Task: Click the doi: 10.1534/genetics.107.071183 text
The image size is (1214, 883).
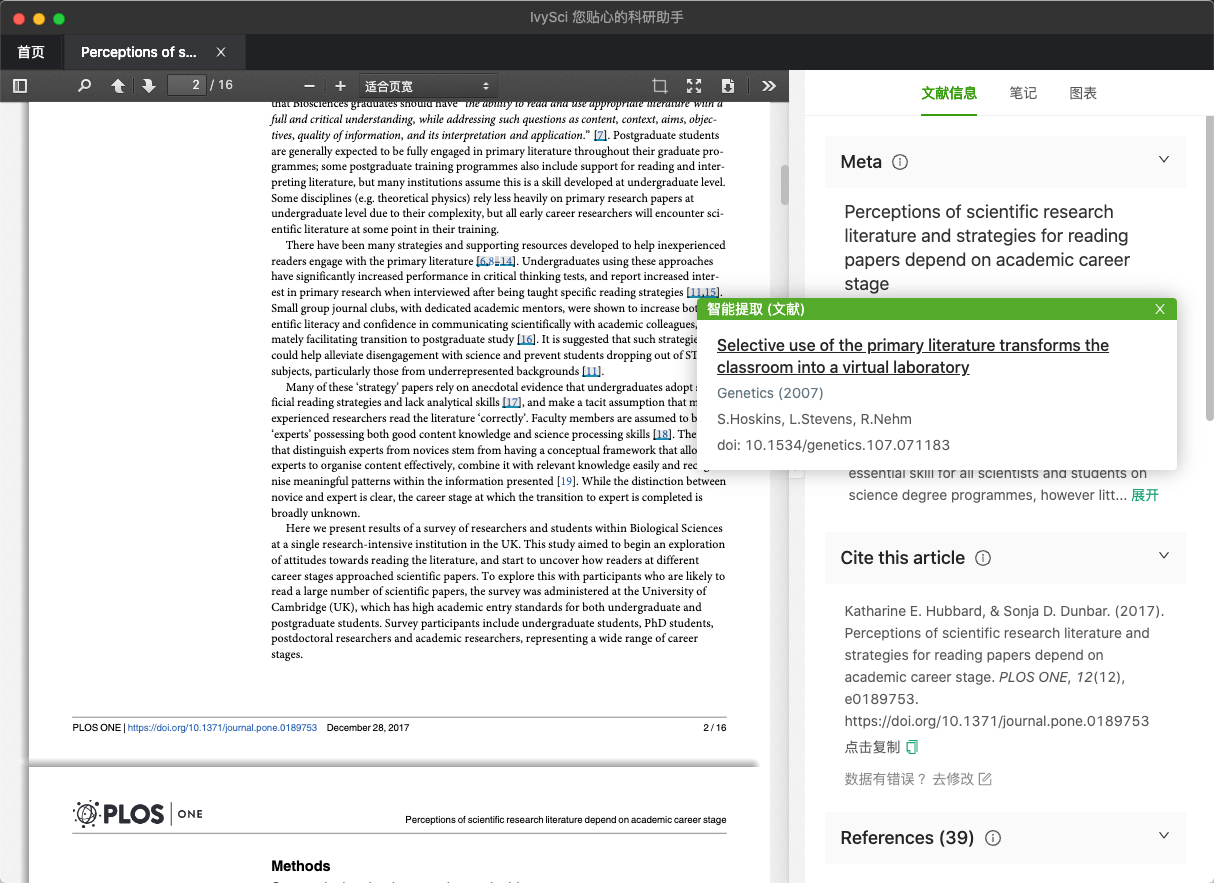Action: point(833,445)
